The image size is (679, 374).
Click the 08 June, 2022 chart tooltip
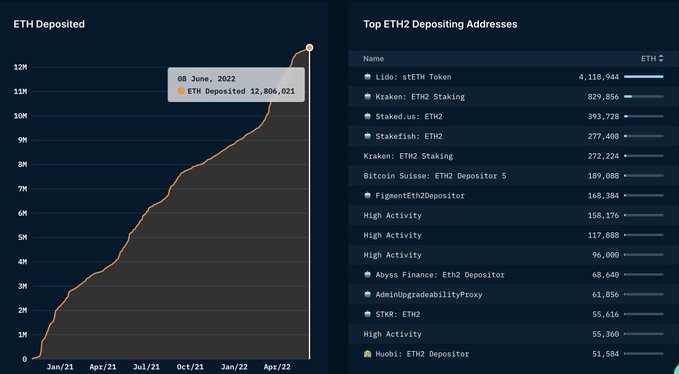pos(236,85)
